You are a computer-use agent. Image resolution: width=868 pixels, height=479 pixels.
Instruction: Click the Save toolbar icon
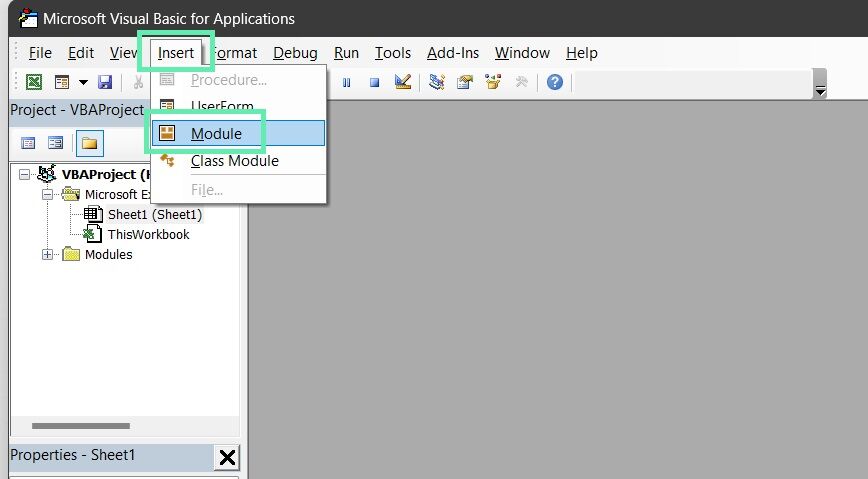tap(105, 82)
